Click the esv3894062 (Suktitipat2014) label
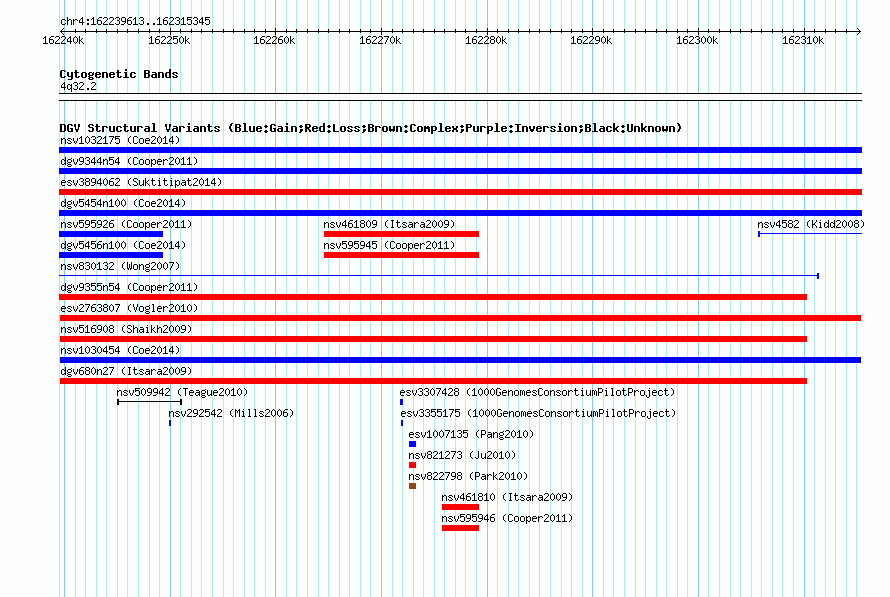 coord(141,182)
